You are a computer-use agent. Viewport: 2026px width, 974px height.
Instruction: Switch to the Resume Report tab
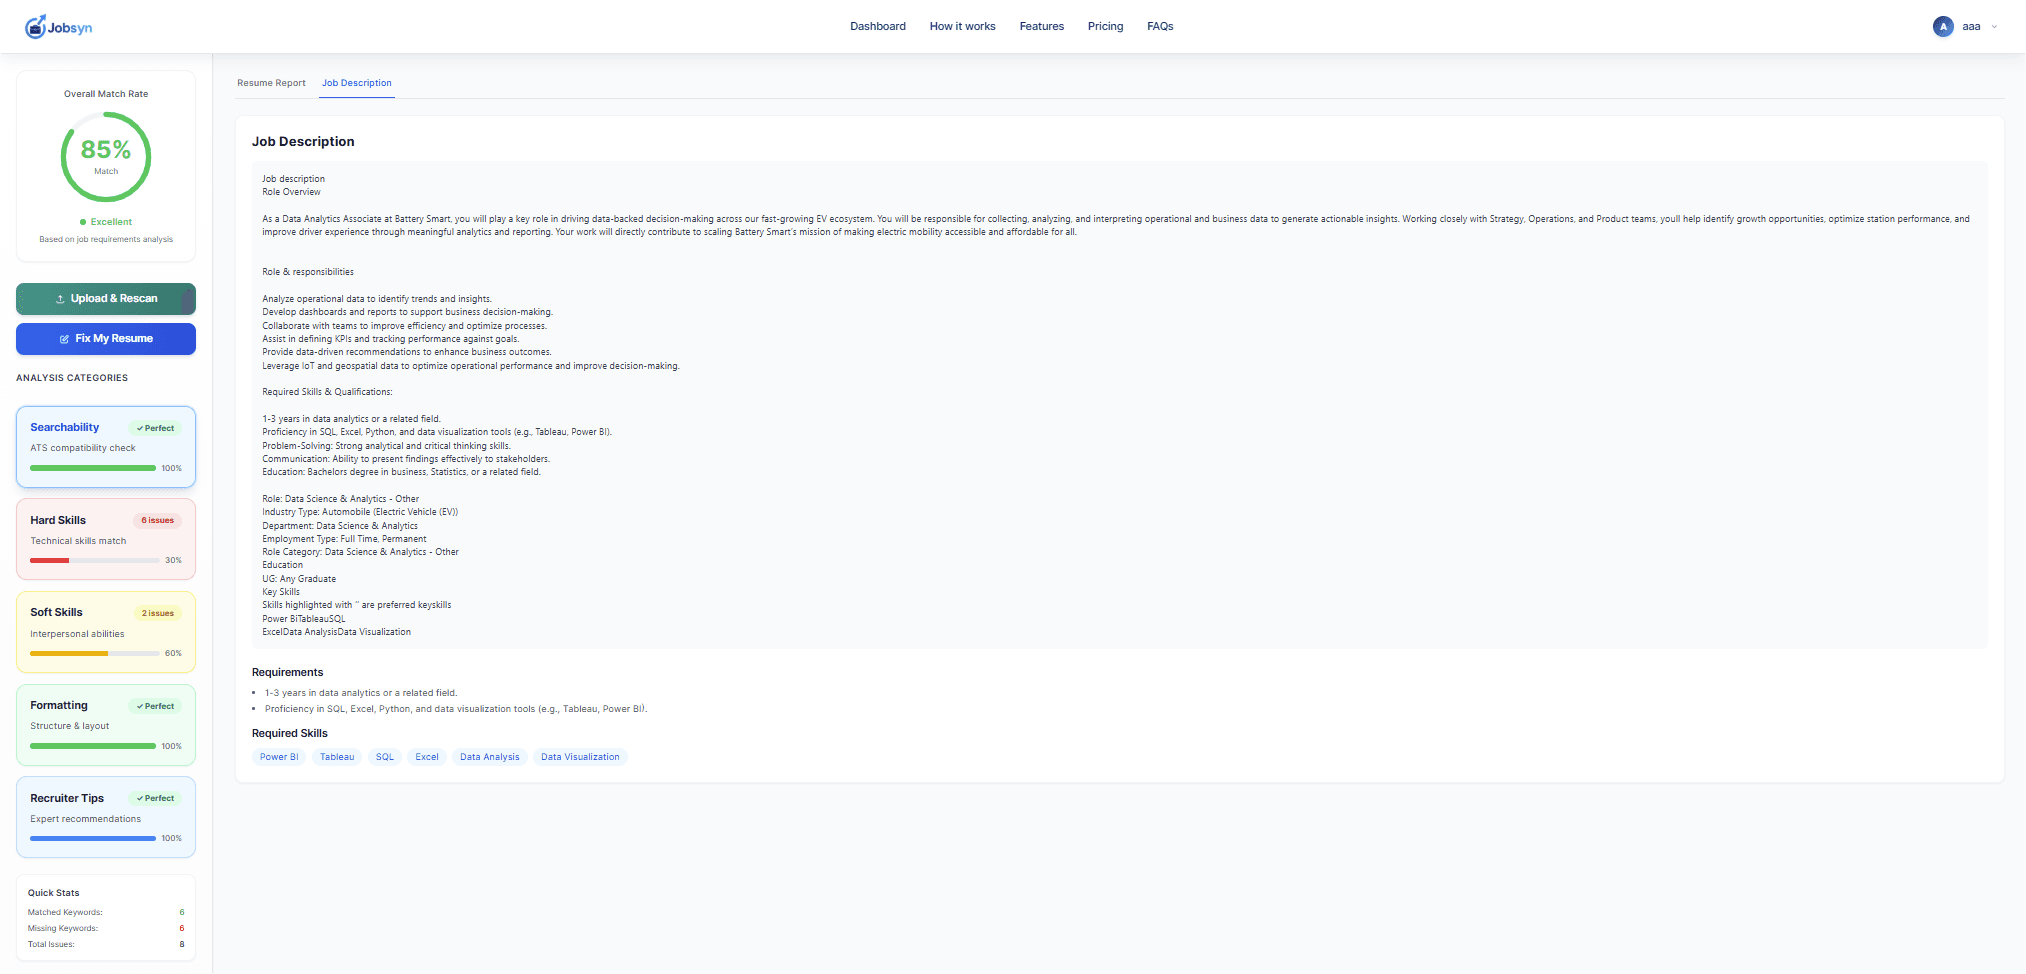(271, 83)
